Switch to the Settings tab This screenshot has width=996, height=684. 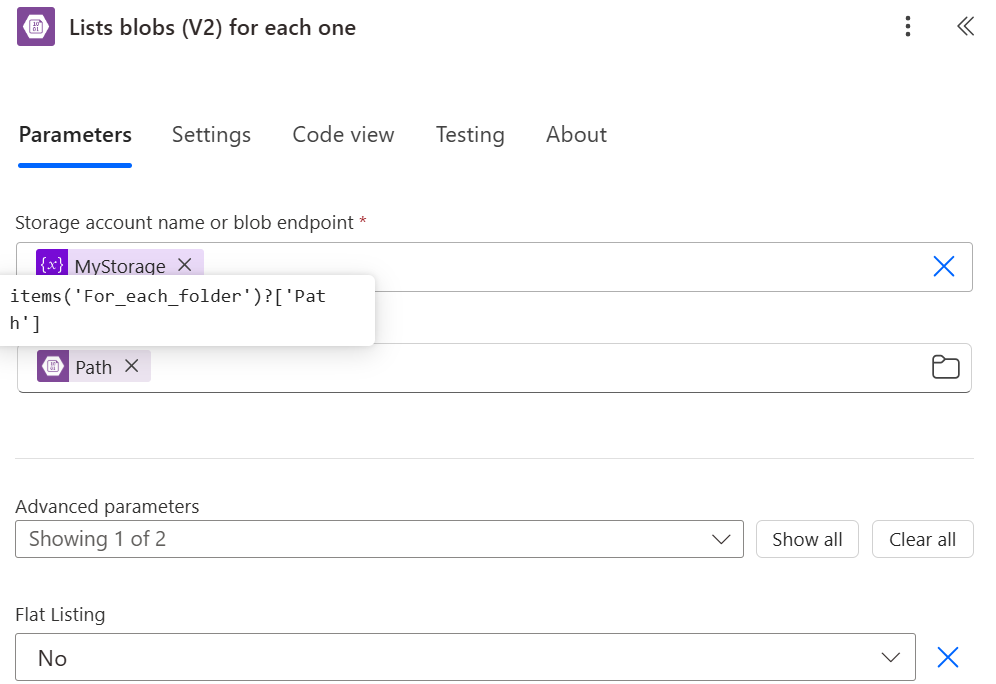coord(211,135)
